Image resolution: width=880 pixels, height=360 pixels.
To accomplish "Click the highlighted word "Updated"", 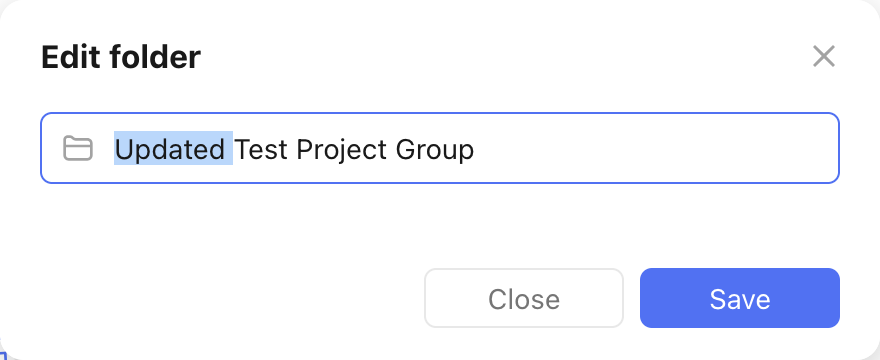I will (169, 149).
